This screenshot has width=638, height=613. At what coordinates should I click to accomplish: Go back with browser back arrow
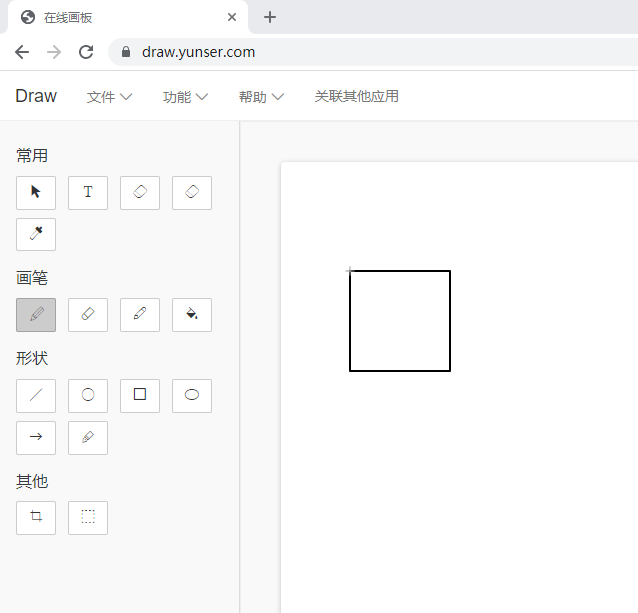pyautogui.click(x=22, y=52)
